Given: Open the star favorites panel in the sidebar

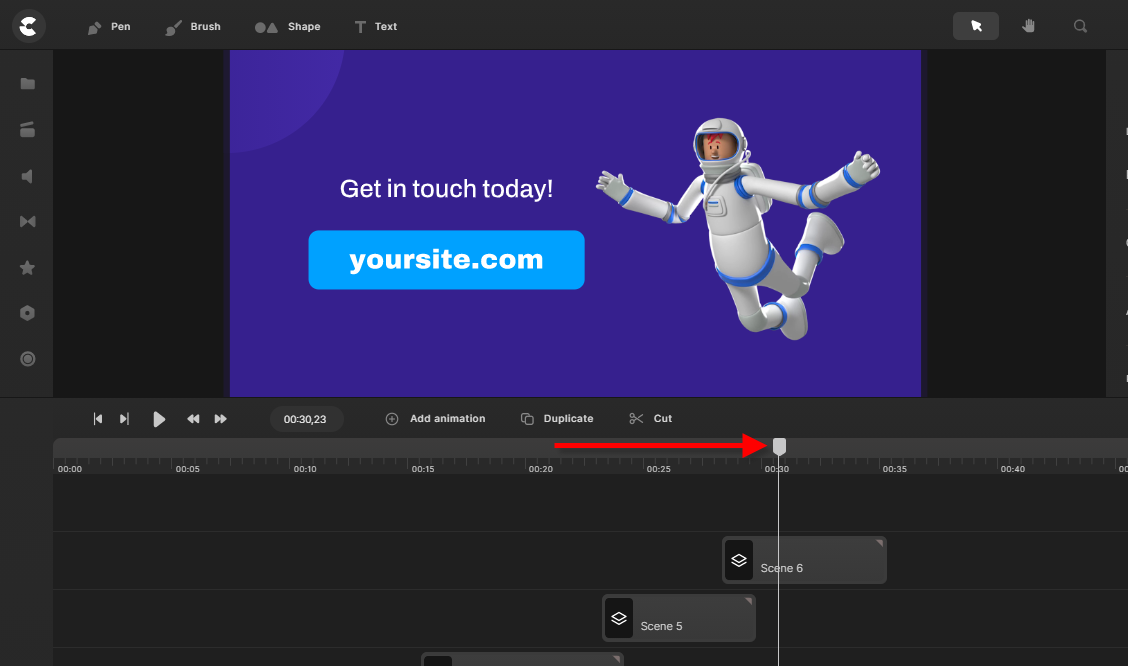Looking at the screenshot, I should tap(28, 268).
